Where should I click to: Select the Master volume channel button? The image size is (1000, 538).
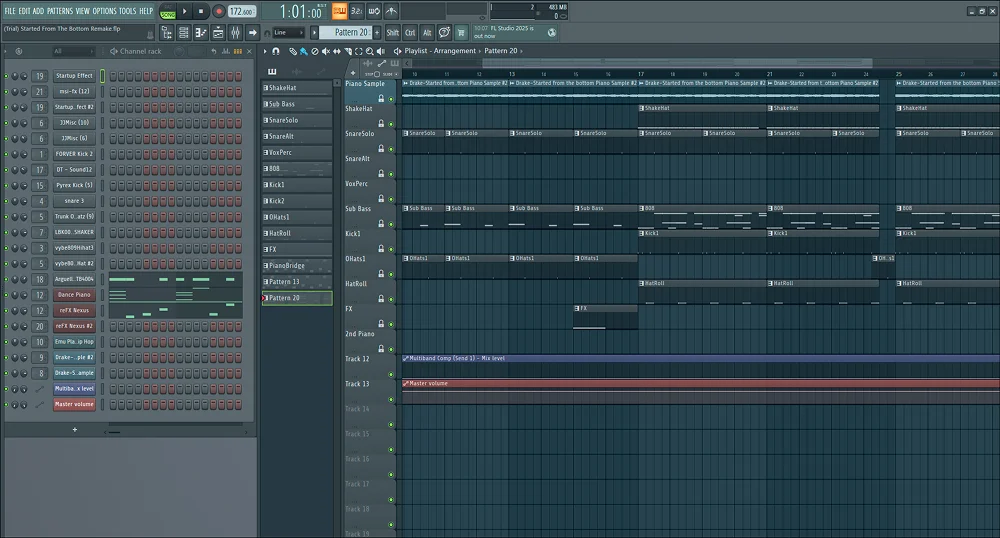(74, 404)
